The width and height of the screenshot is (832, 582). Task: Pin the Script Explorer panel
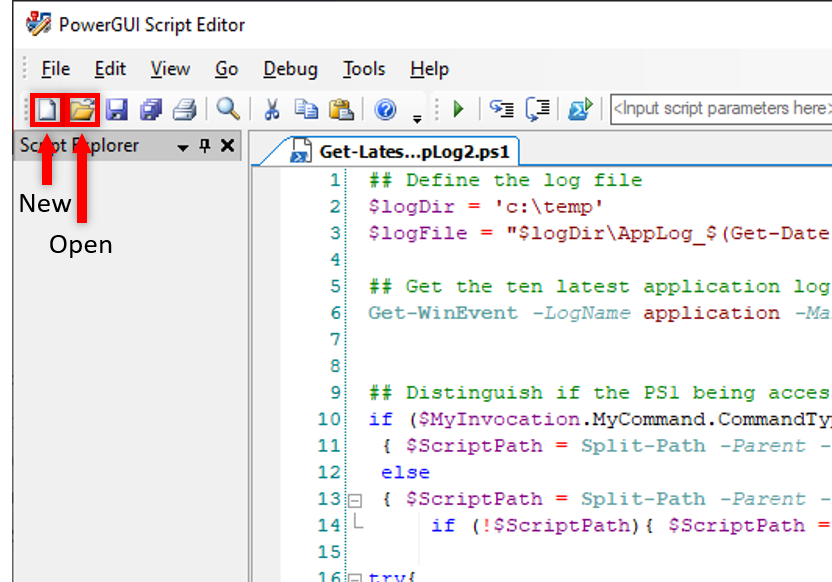[205, 145]
